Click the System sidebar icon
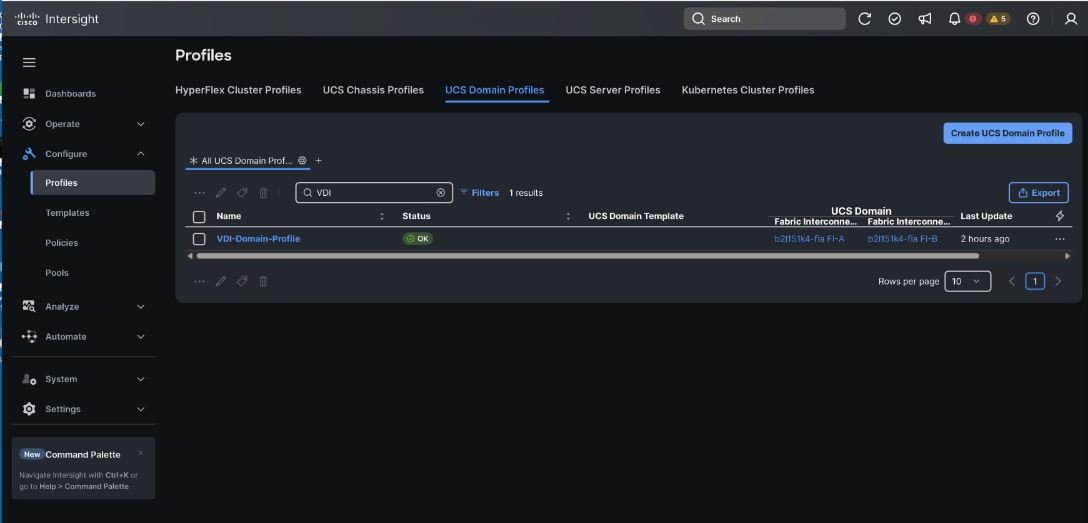The image size is (1088, 523). pyautogui.click(x=29, y=379)
